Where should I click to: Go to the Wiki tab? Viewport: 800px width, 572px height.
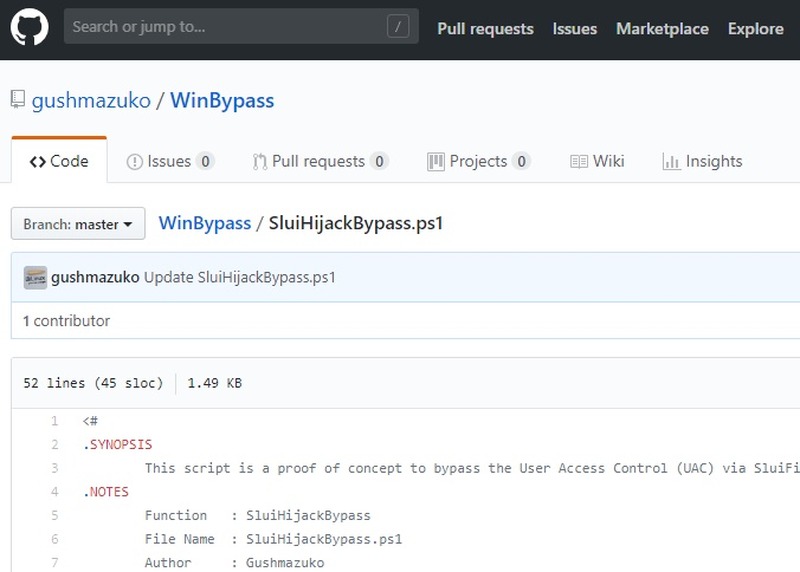pos(597,161)
